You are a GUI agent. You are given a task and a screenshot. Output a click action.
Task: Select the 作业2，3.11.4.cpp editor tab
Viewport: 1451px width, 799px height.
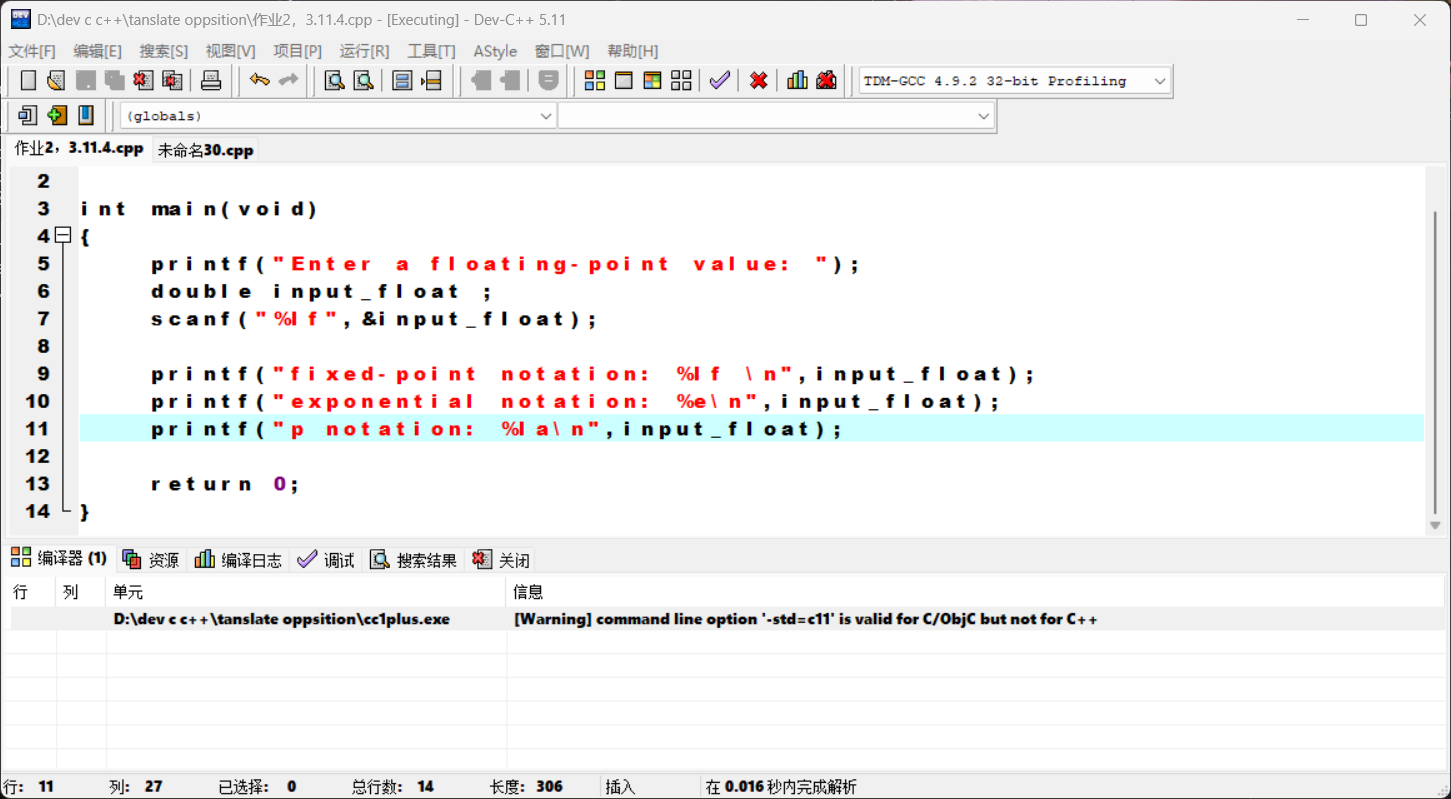[78, 148]
